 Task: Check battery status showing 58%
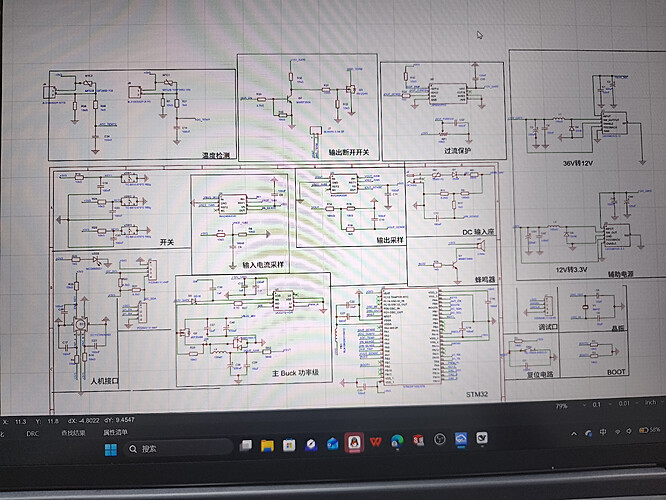click(649, 430)
